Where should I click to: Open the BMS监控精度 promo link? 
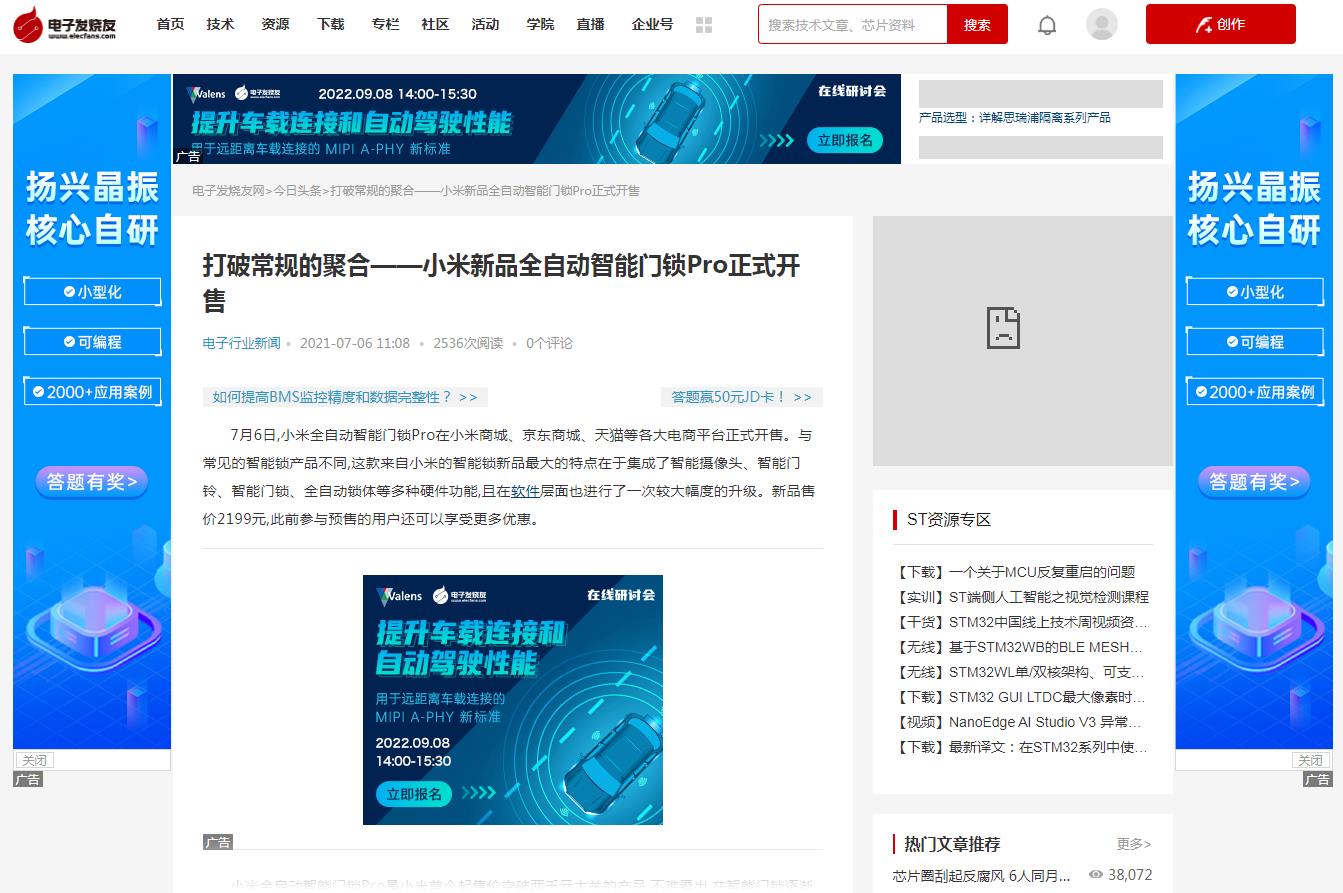pos(344,397)
